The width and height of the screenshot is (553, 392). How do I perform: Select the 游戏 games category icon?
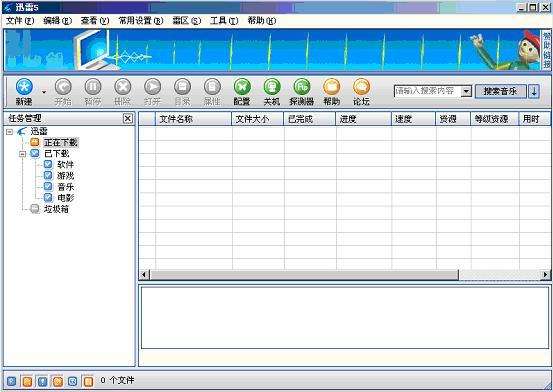tap(48, 175)
